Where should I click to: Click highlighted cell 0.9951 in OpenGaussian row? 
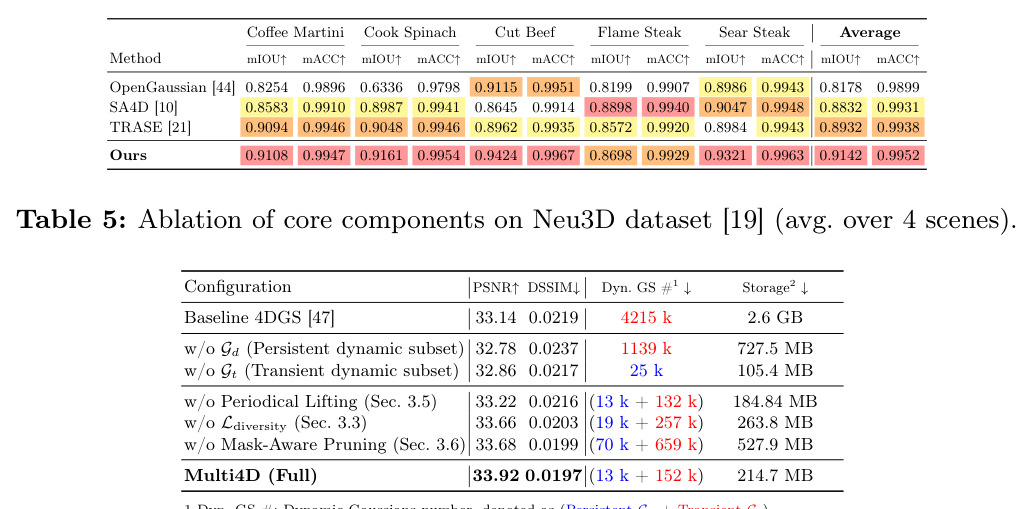(553, 87)
